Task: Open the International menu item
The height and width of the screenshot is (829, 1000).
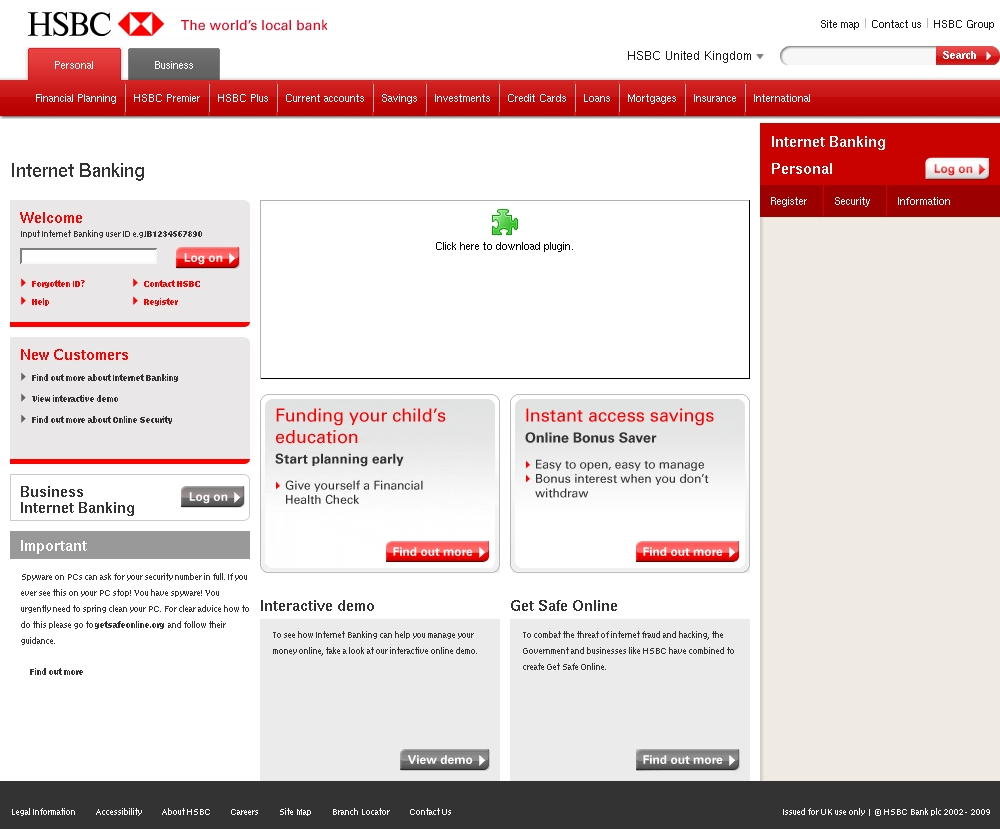Action: 782,98
